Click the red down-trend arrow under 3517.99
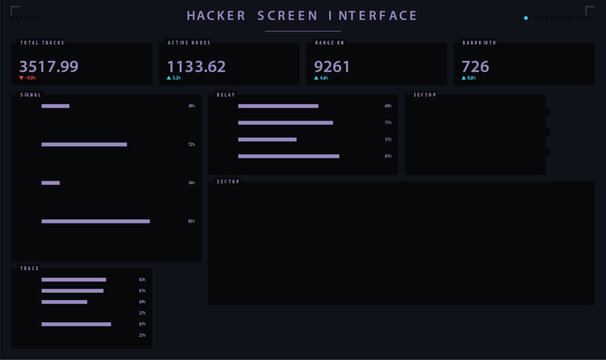The width and height of the screenshot is (606, 360). 21,78
